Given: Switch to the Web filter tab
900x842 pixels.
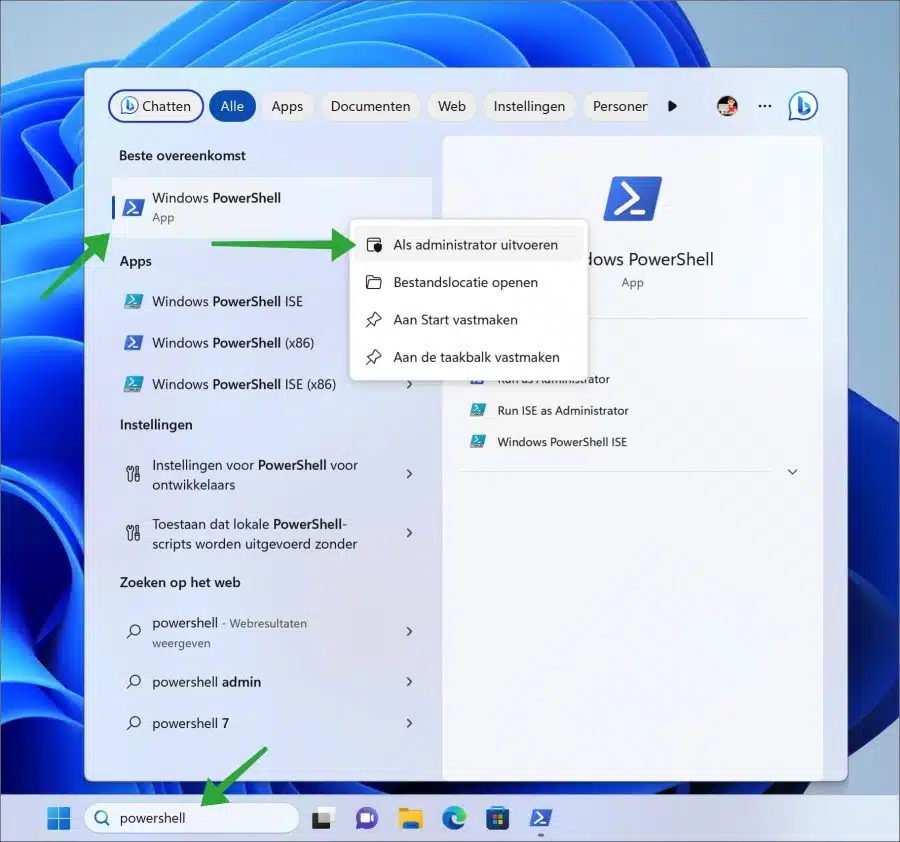Looking at the screenshot, I should pyautogui.click(x=452, y=106).
